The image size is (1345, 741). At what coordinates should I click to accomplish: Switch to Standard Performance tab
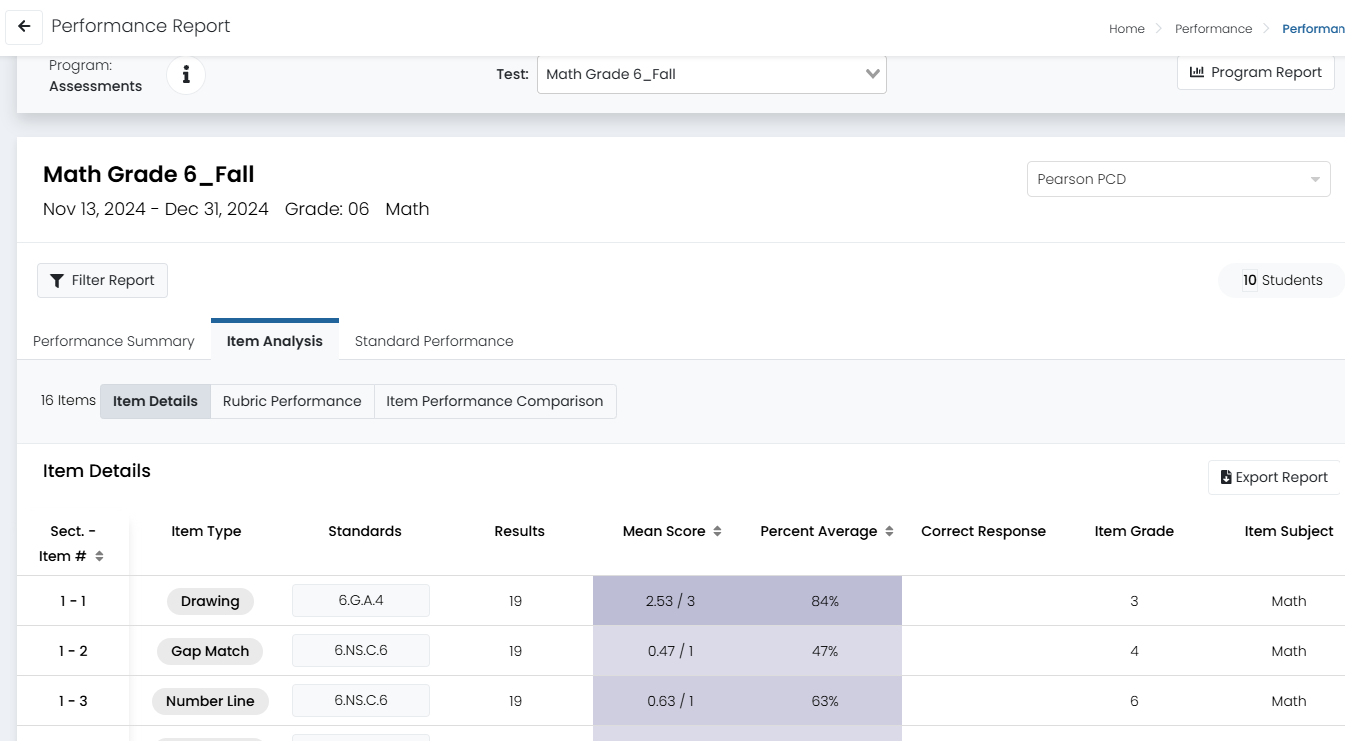point(434,341)
